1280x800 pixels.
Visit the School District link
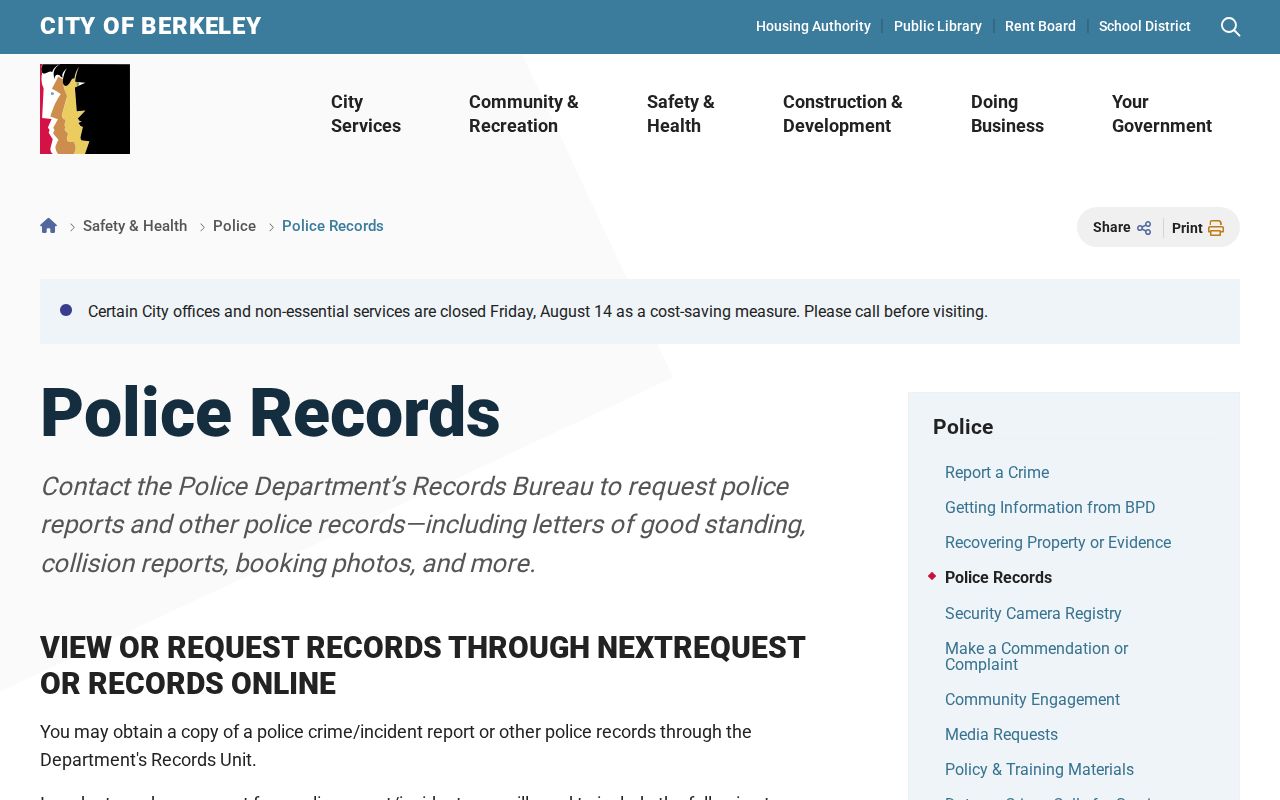(1145, 26)
